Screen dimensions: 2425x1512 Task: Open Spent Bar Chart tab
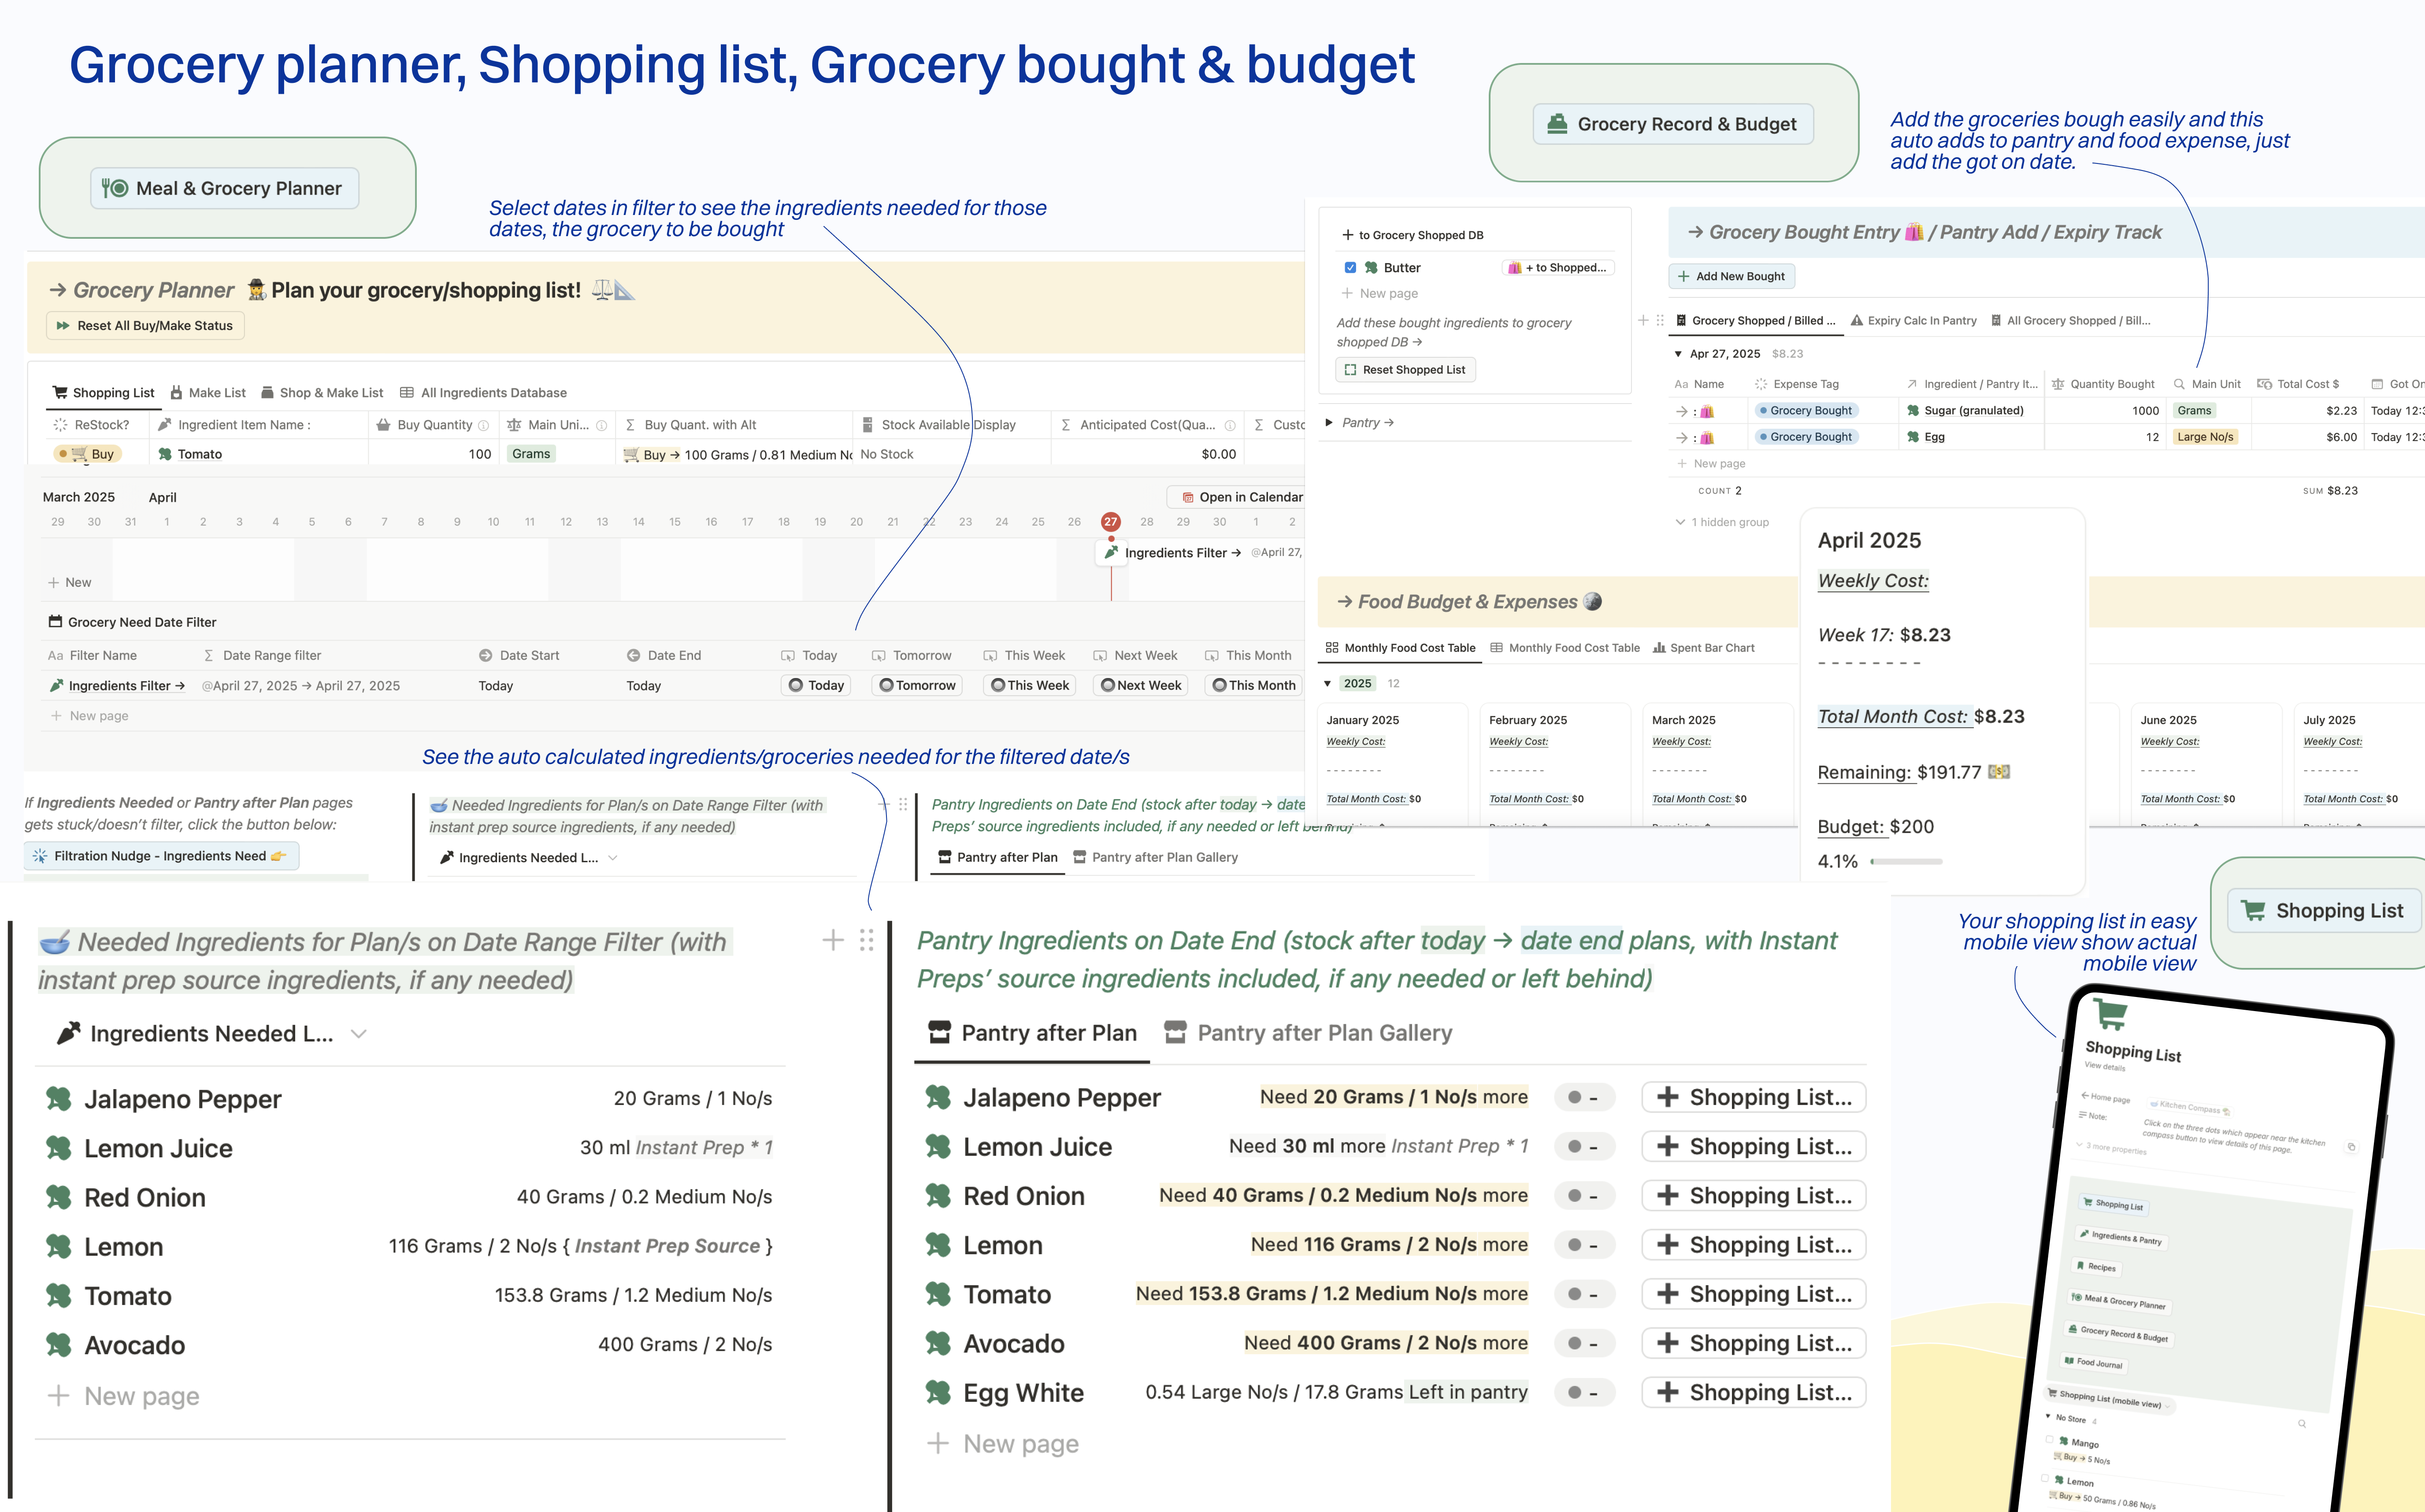1704,648
